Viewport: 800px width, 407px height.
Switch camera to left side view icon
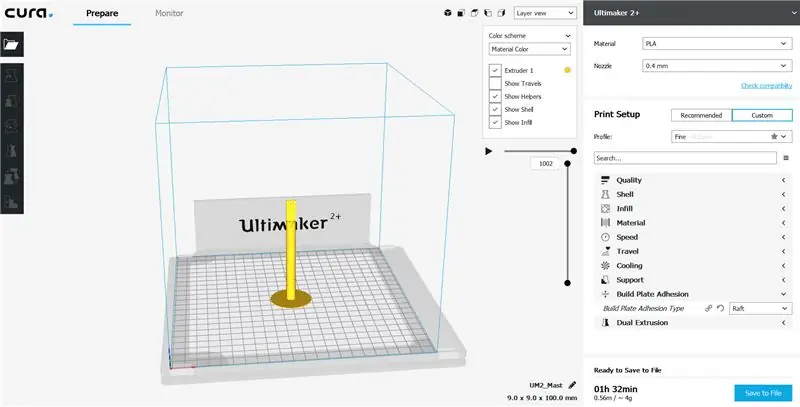488,13
